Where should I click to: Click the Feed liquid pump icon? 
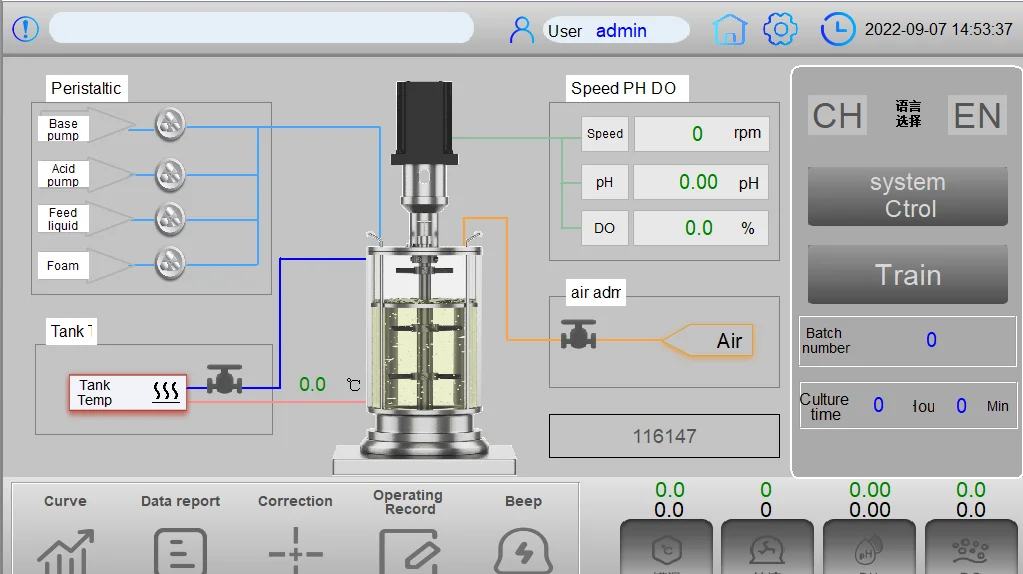coord(170,217)
